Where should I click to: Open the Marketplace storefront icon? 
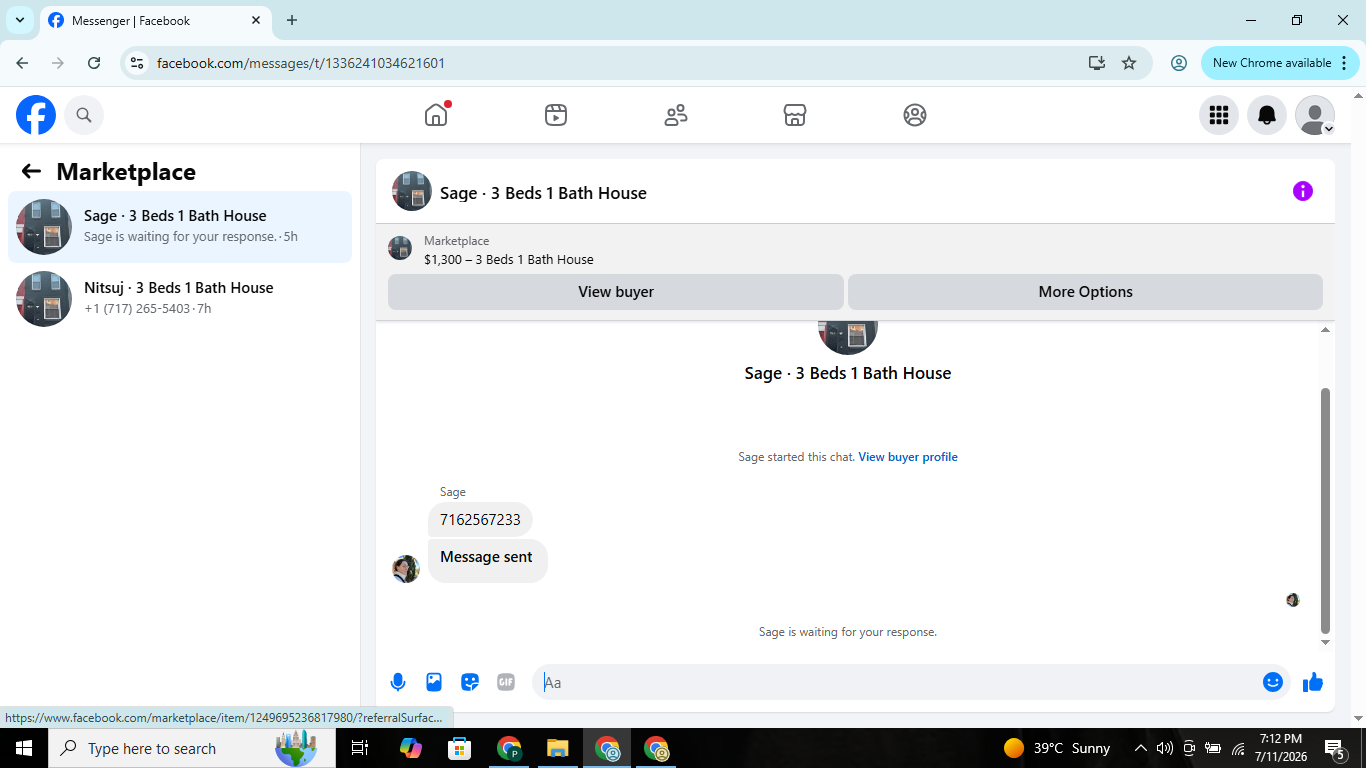(x=795, y=115)
